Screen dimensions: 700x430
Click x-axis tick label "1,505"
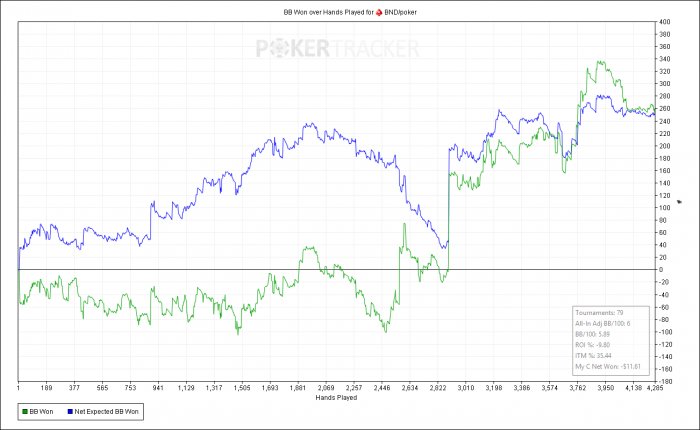click(x=242, y=388)
